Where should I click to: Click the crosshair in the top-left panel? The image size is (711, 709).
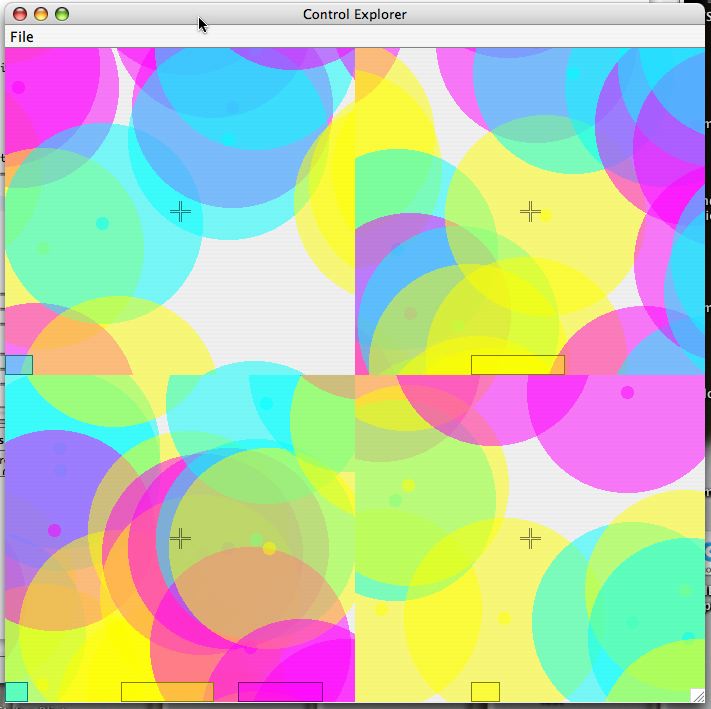point(180,211)
